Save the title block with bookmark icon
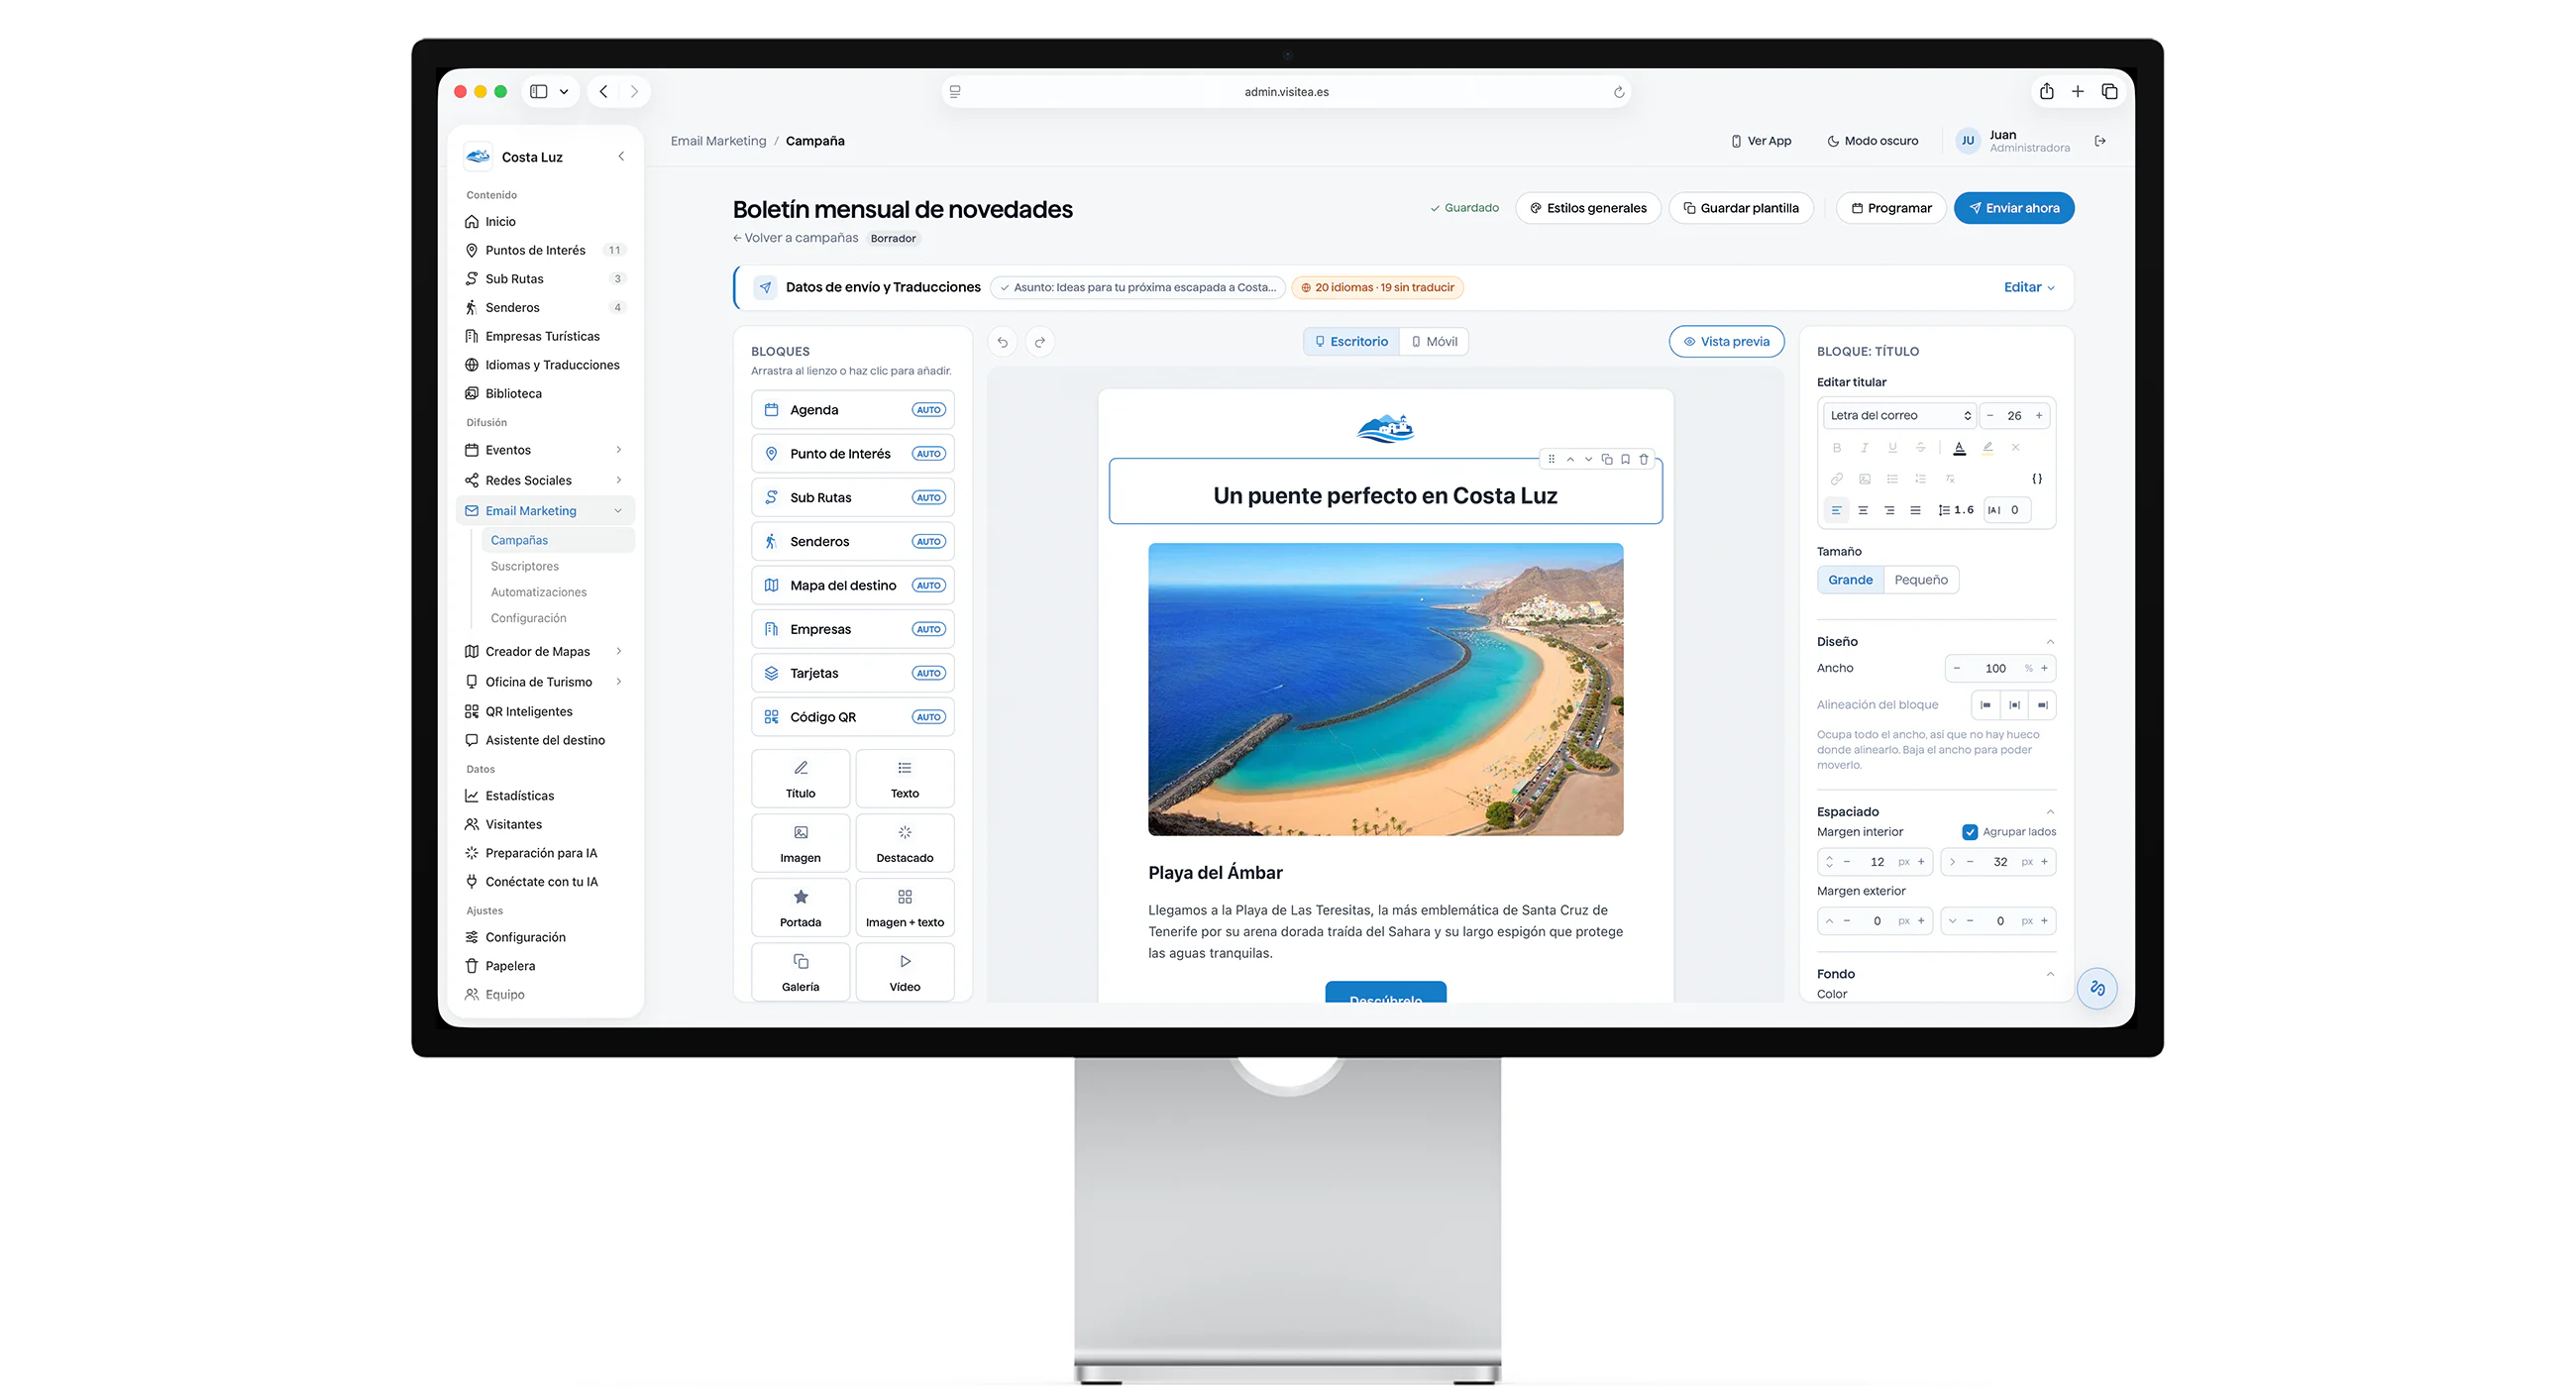This screenshot has width=2576, height=1387. 1625,459
